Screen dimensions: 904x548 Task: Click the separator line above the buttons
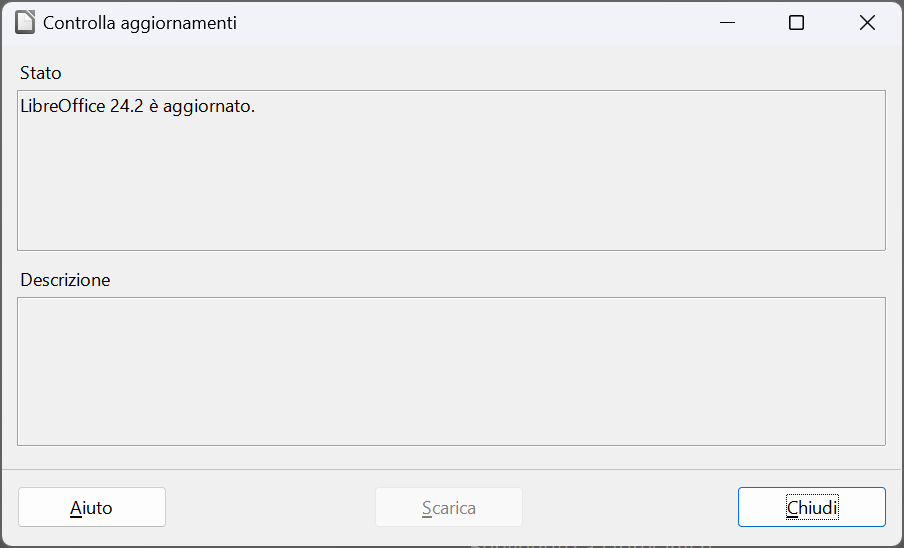click(x=451, y=470)
